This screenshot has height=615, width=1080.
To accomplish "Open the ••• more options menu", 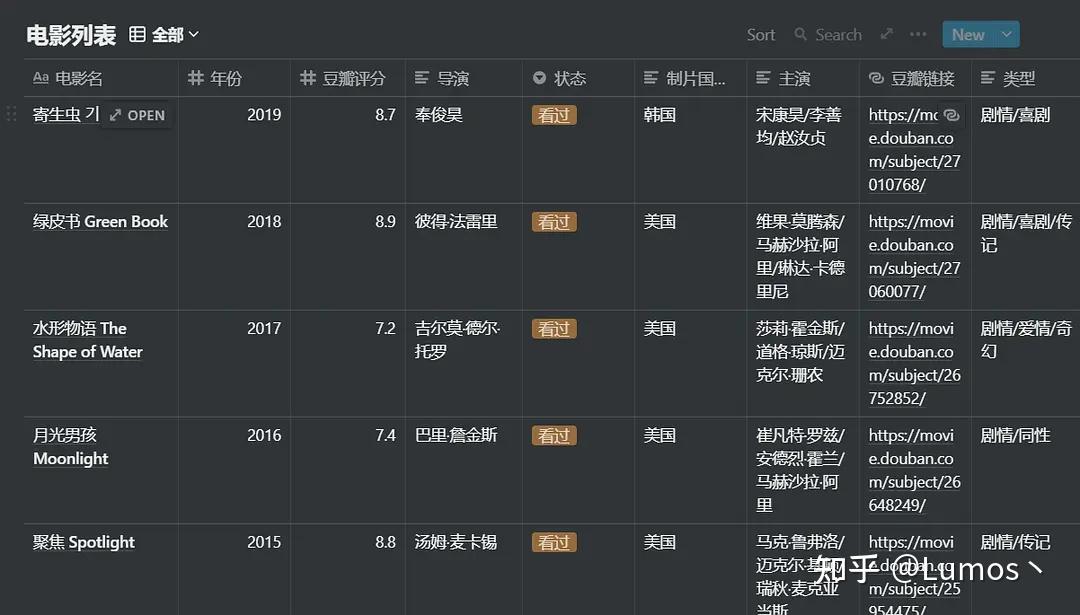I will pos(918,33).
